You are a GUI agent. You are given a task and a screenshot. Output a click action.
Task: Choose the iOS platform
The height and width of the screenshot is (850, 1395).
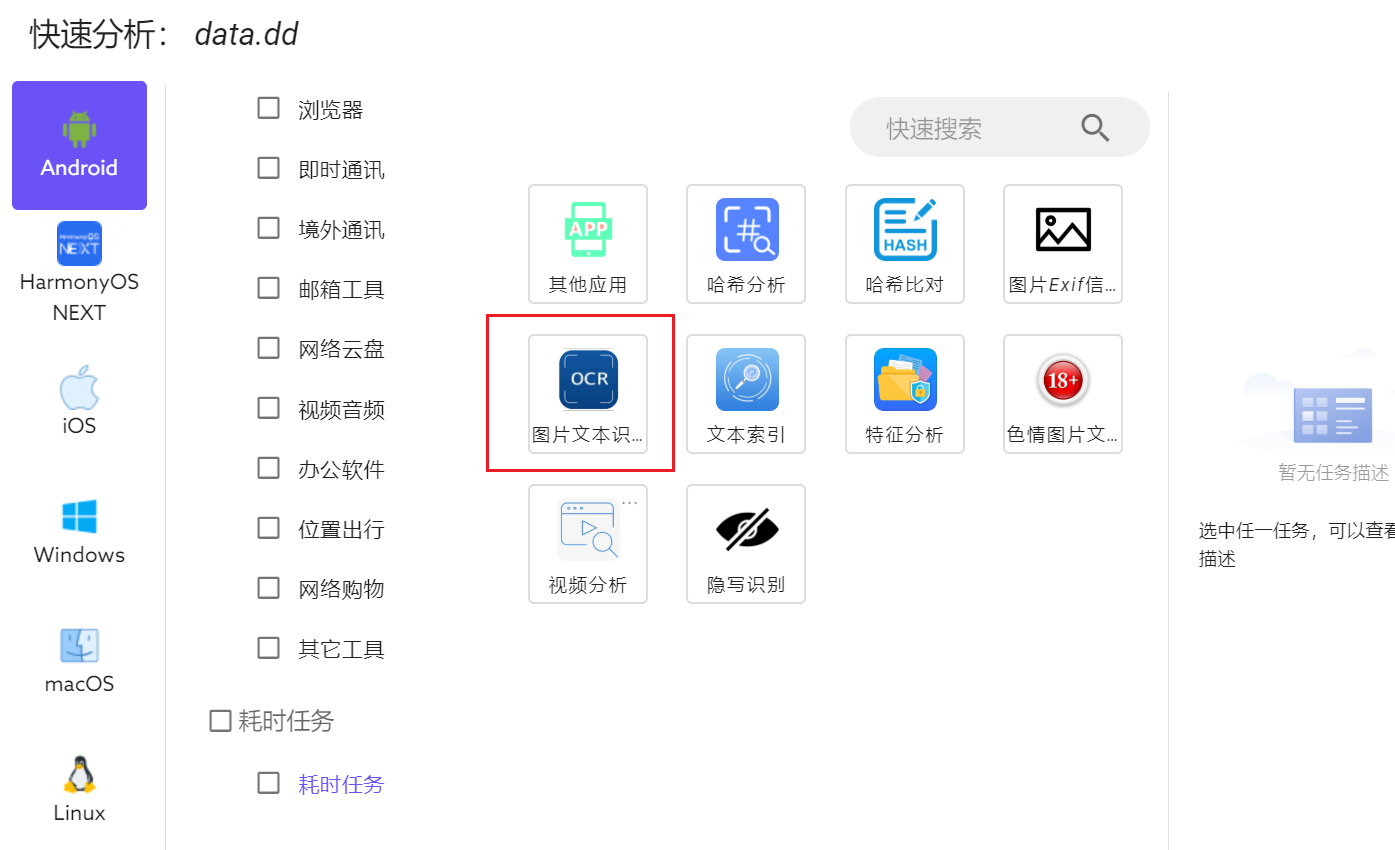pos(79,398)
